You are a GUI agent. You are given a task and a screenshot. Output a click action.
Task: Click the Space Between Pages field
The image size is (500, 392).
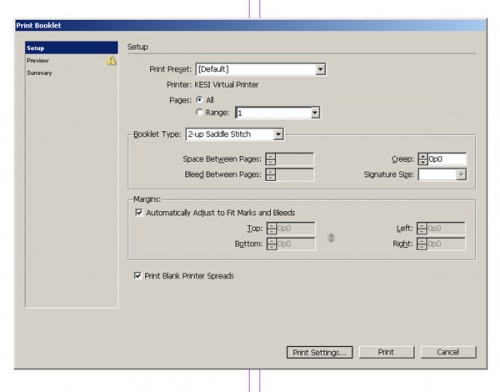(295, 159)
